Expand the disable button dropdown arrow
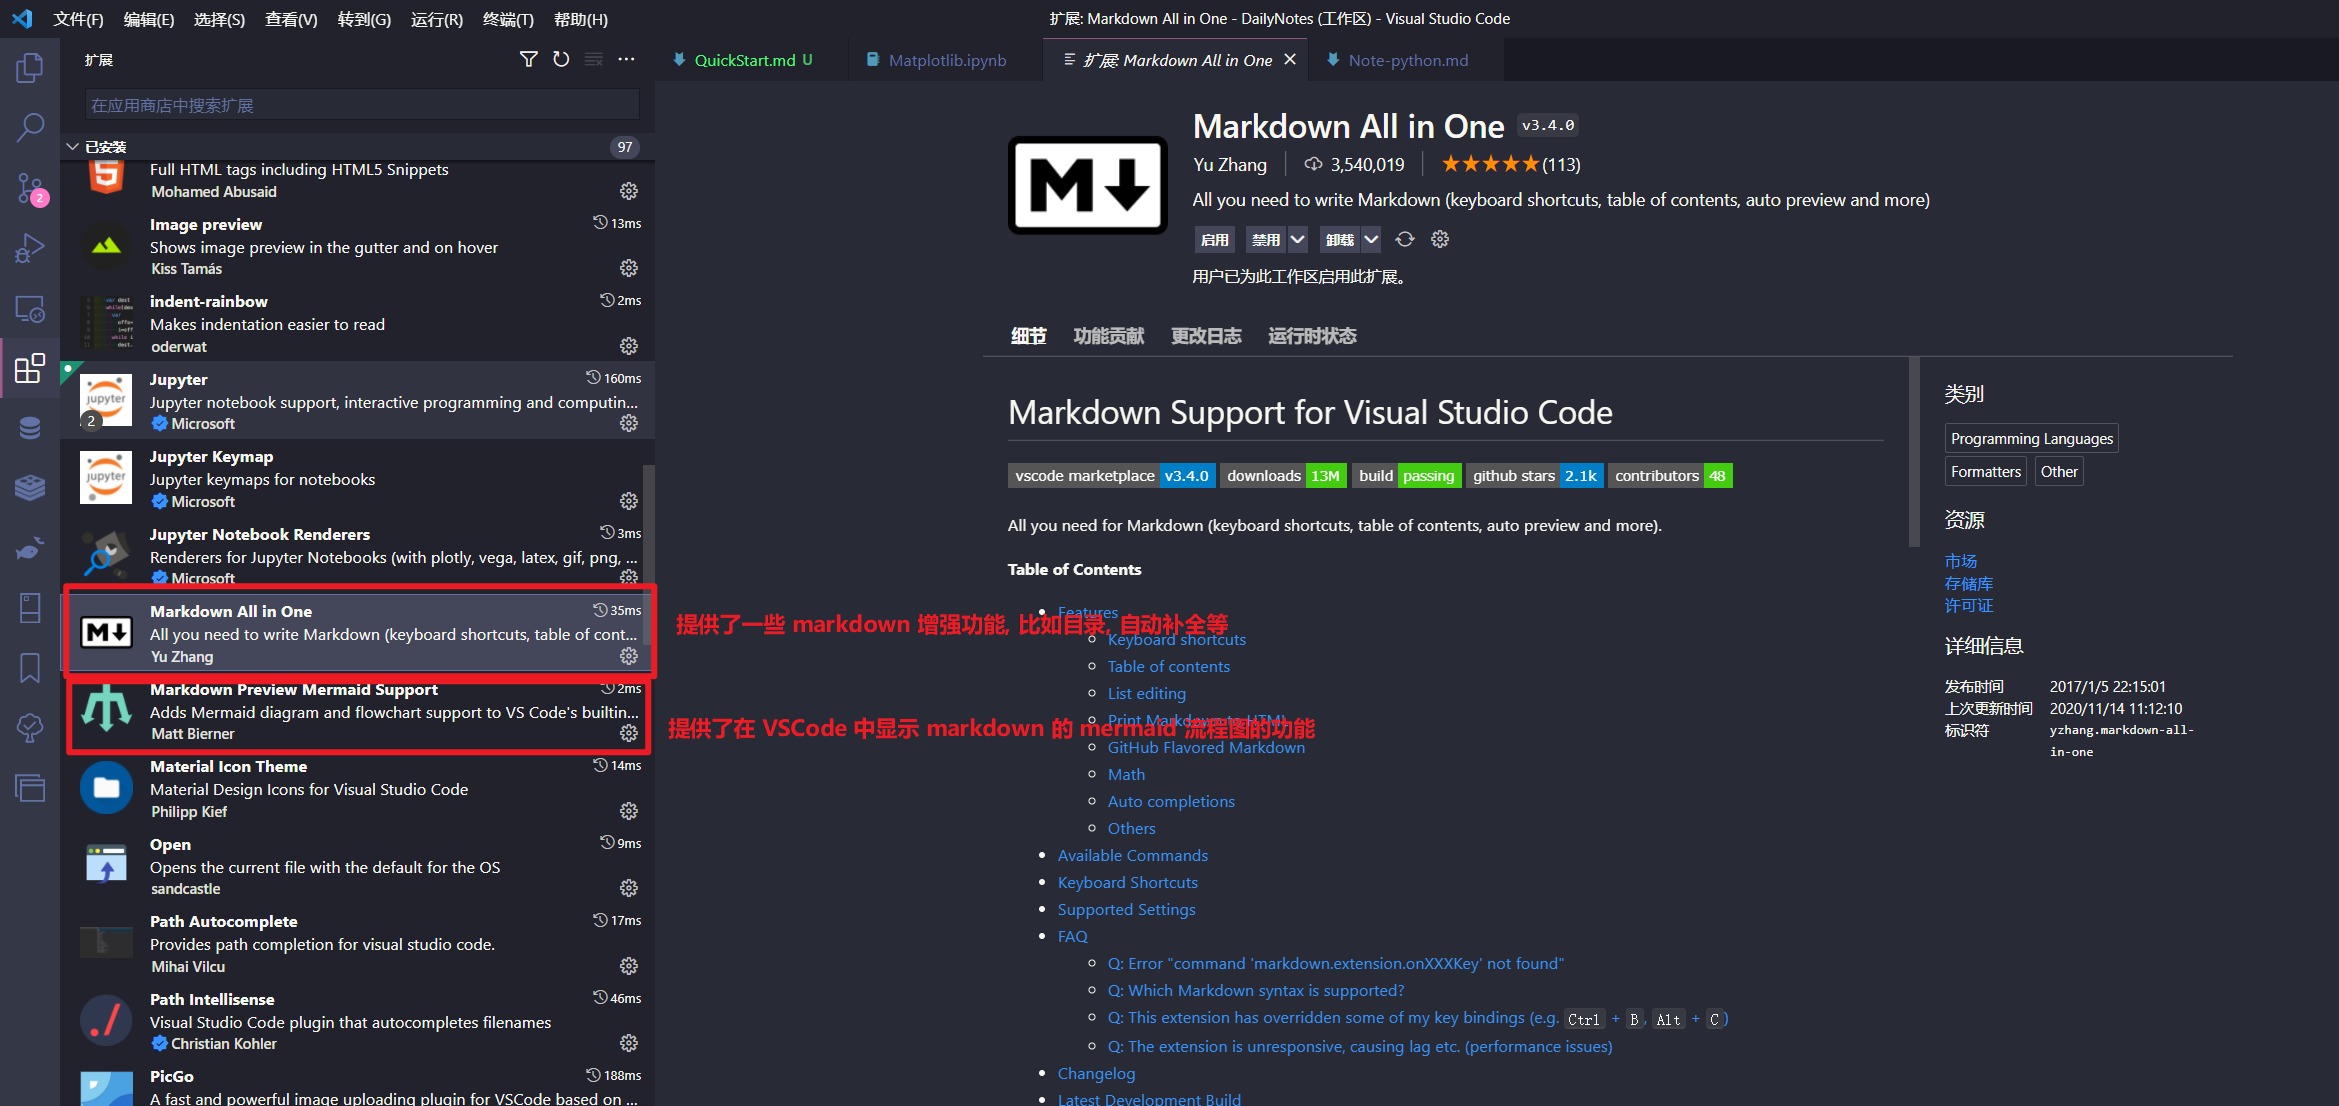 1297,239
